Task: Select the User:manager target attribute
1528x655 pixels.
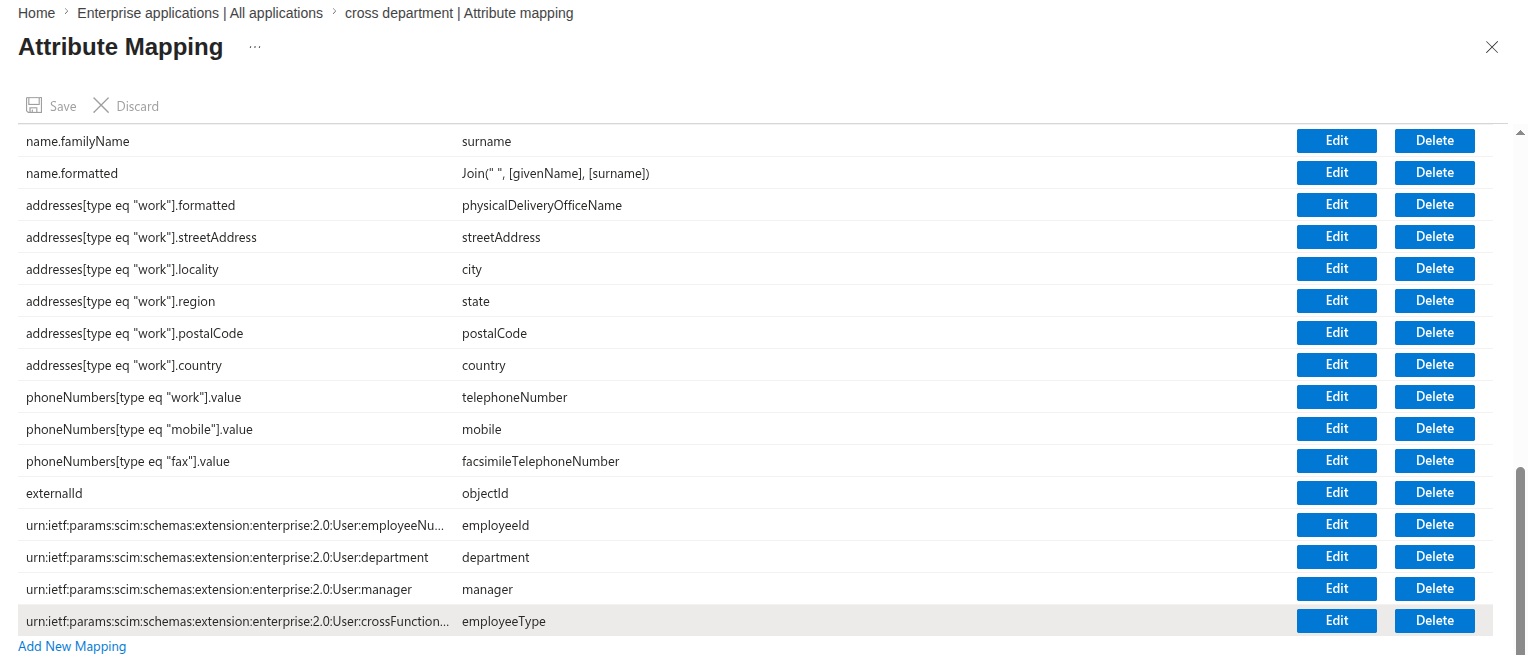Action: 219,590
